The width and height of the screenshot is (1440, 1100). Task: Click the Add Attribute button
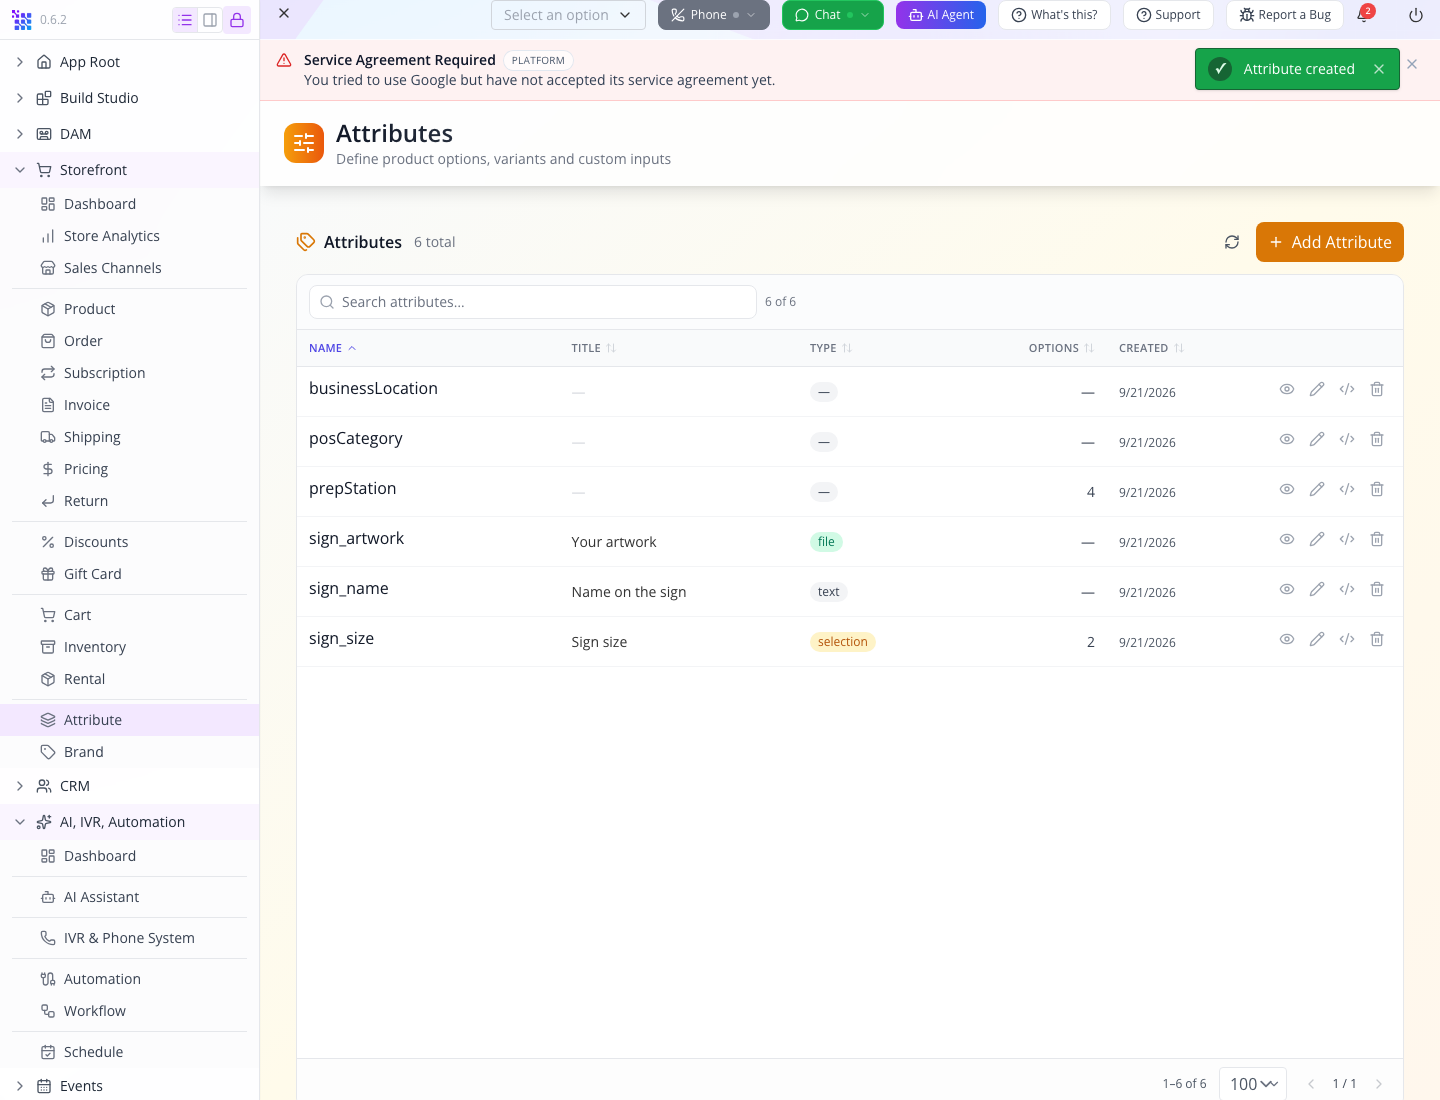[x=1330, y=242]
